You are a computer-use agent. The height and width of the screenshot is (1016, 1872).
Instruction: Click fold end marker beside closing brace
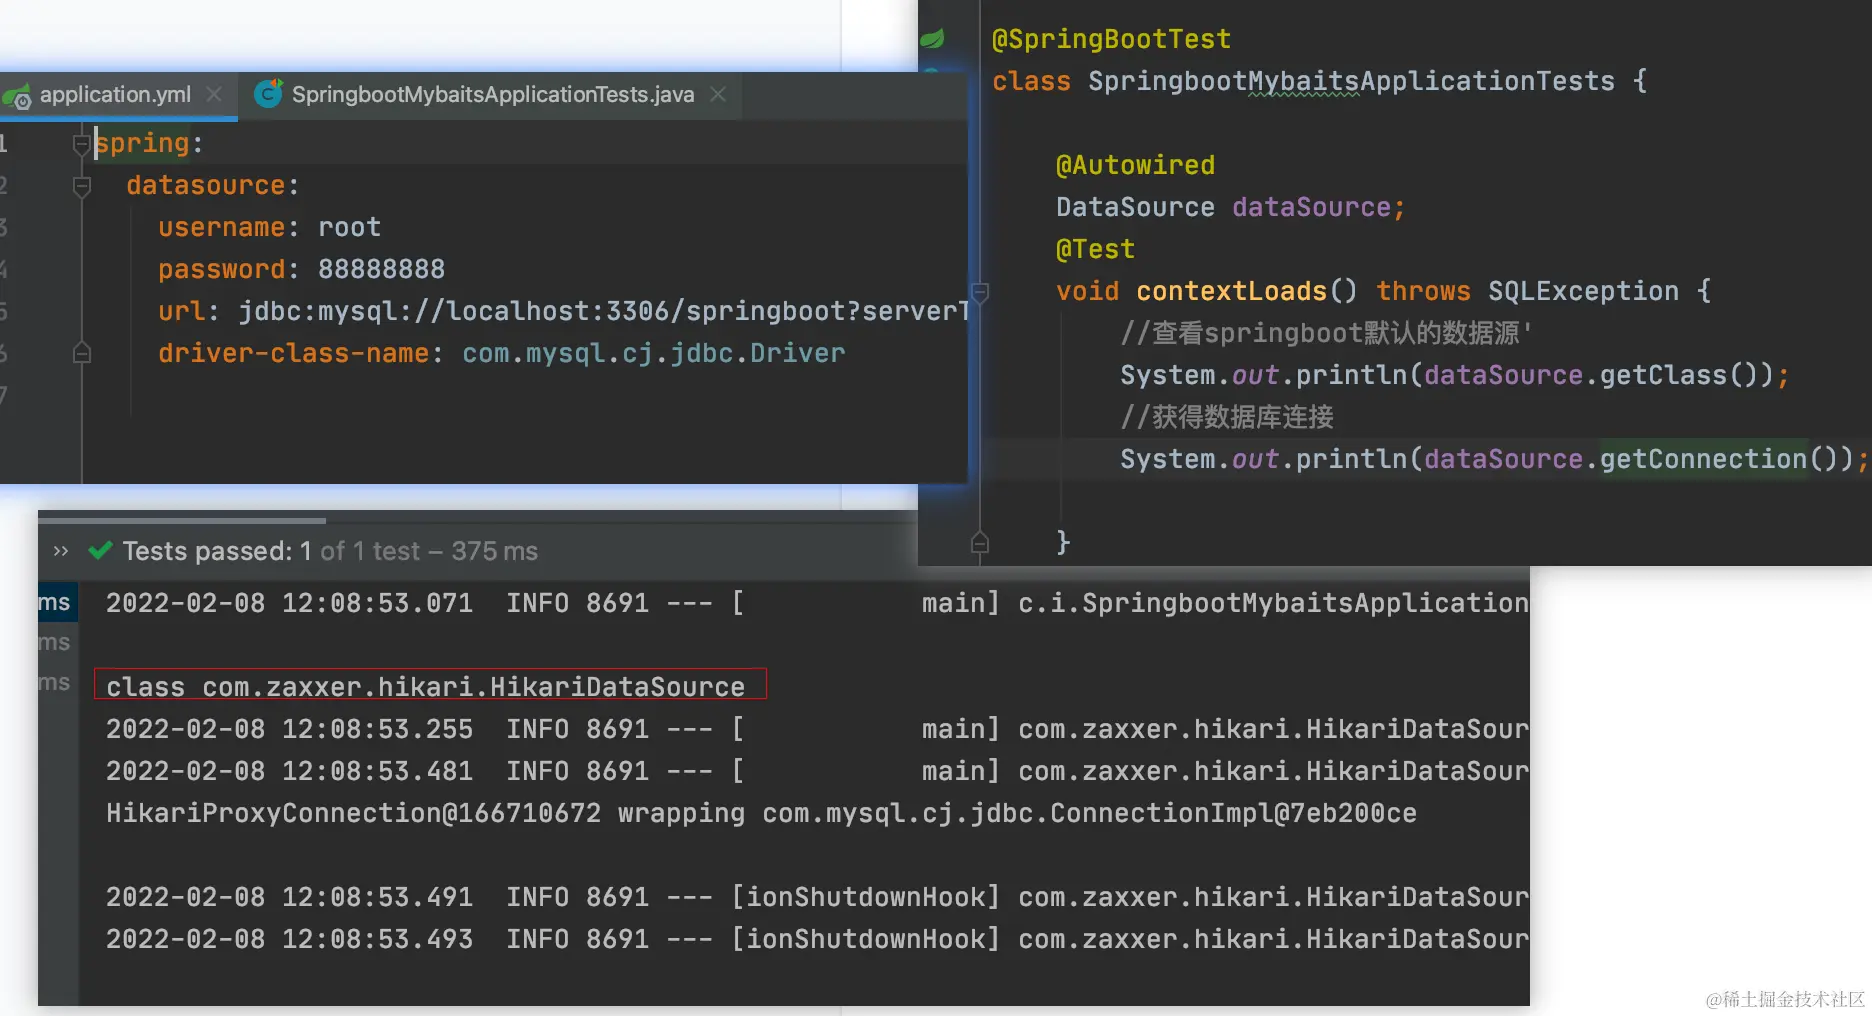coord(980,543)
